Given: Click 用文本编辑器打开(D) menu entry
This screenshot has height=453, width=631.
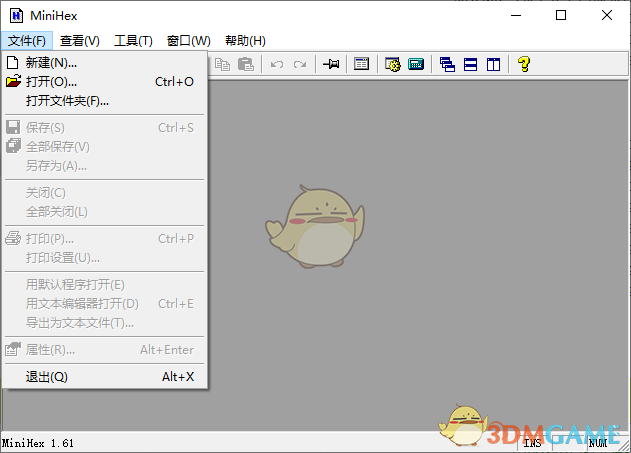Looking at the screenshot, I should coord(105,303).
